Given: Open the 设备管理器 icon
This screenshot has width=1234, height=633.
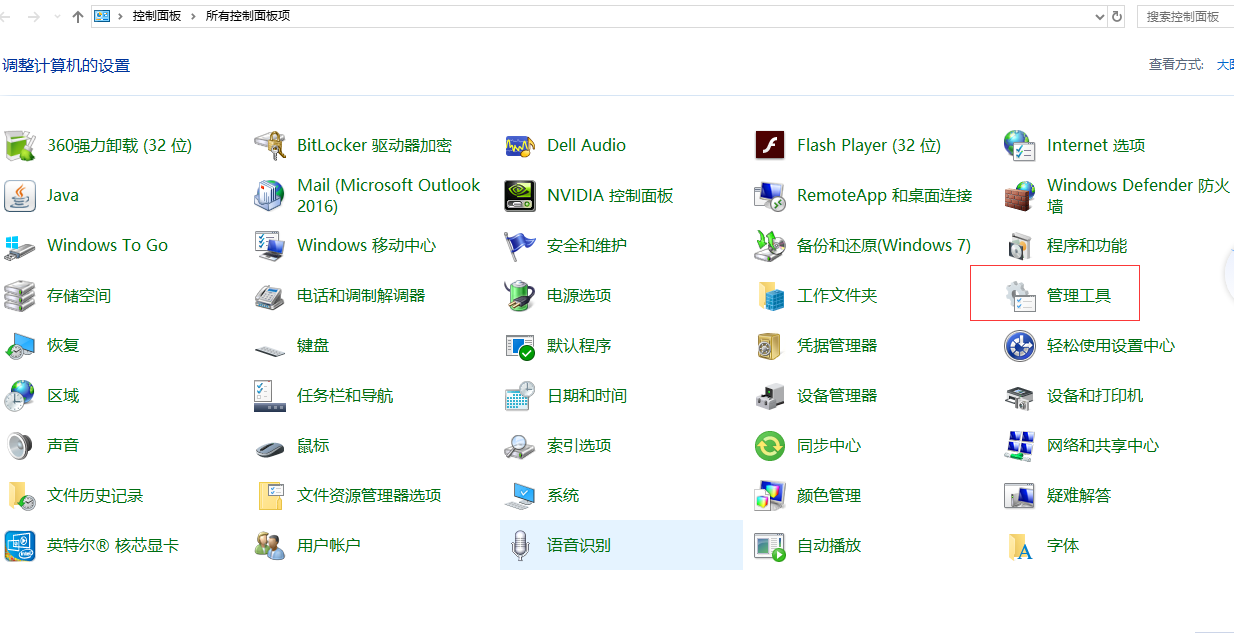Looking at the screenshot, I should point(770,395).
